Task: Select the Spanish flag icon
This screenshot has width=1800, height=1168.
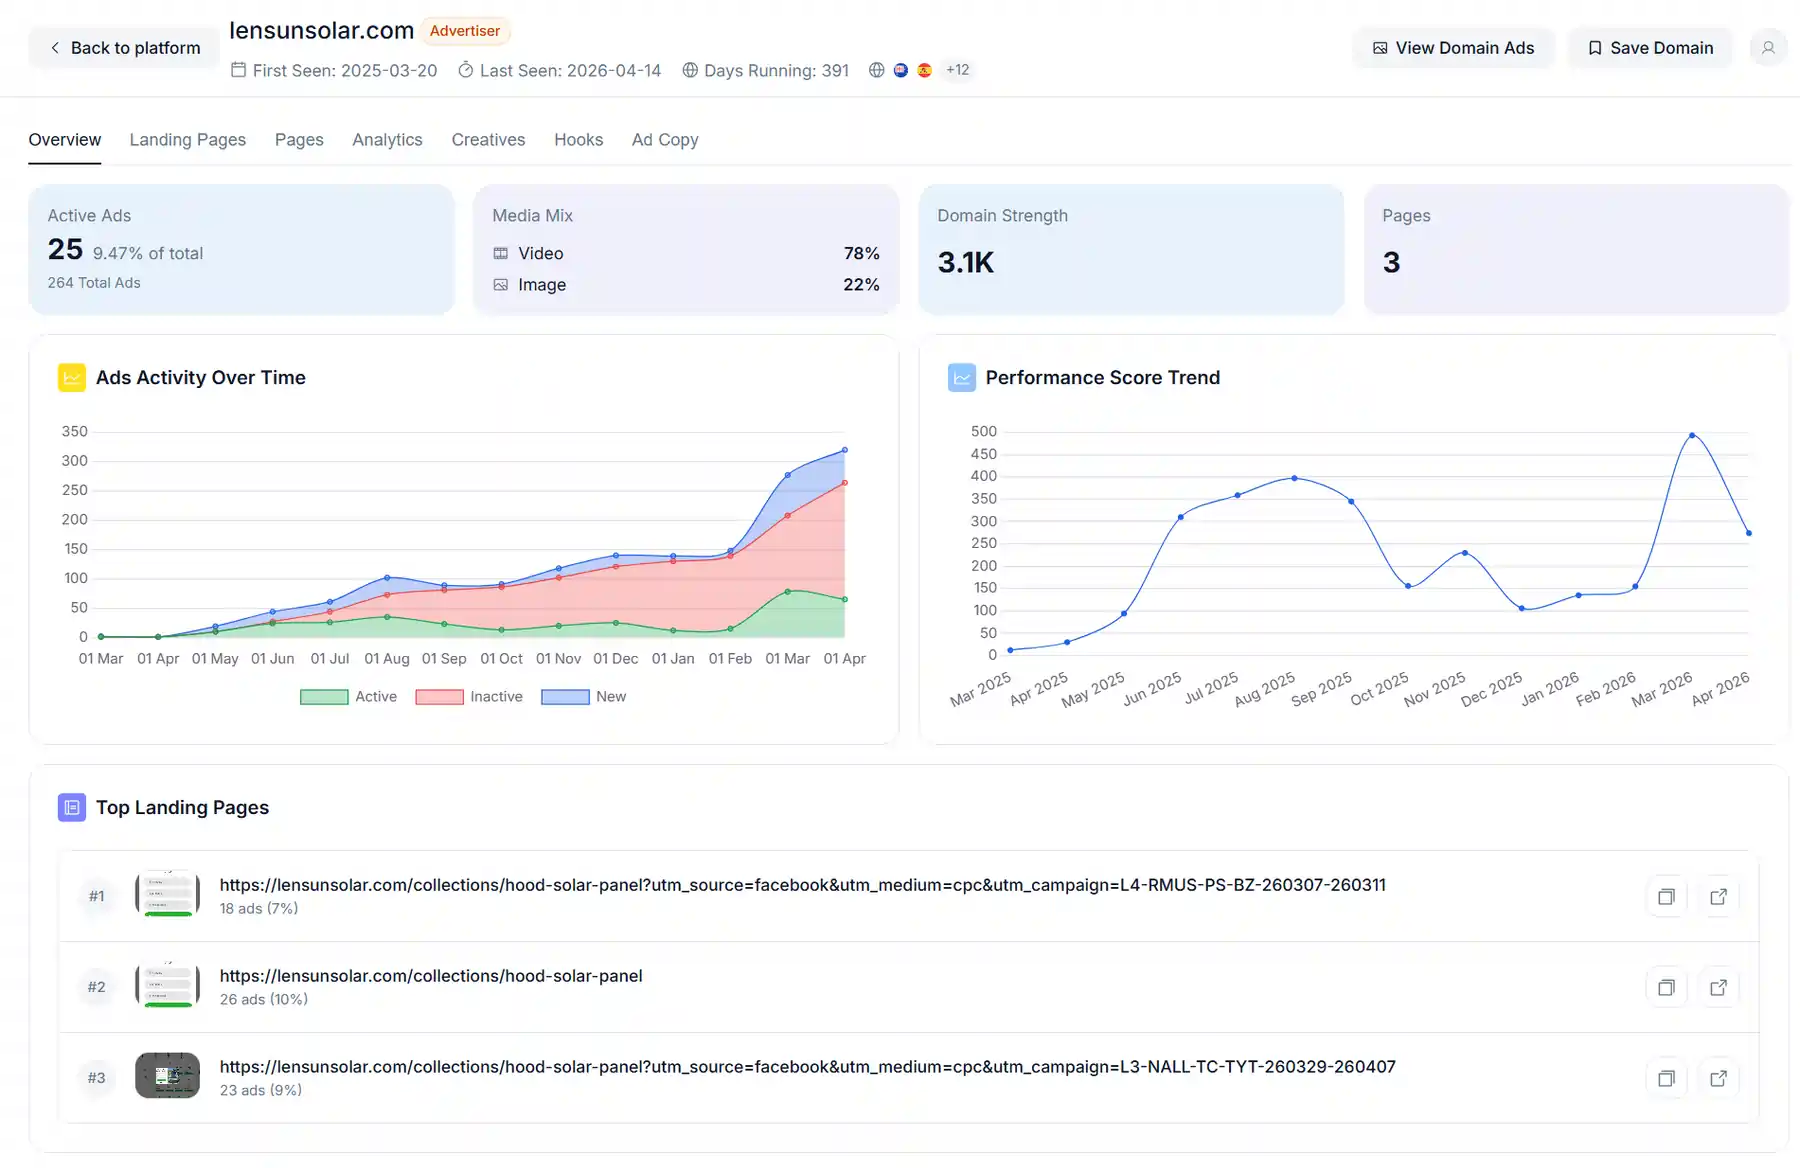Action: 924,70
